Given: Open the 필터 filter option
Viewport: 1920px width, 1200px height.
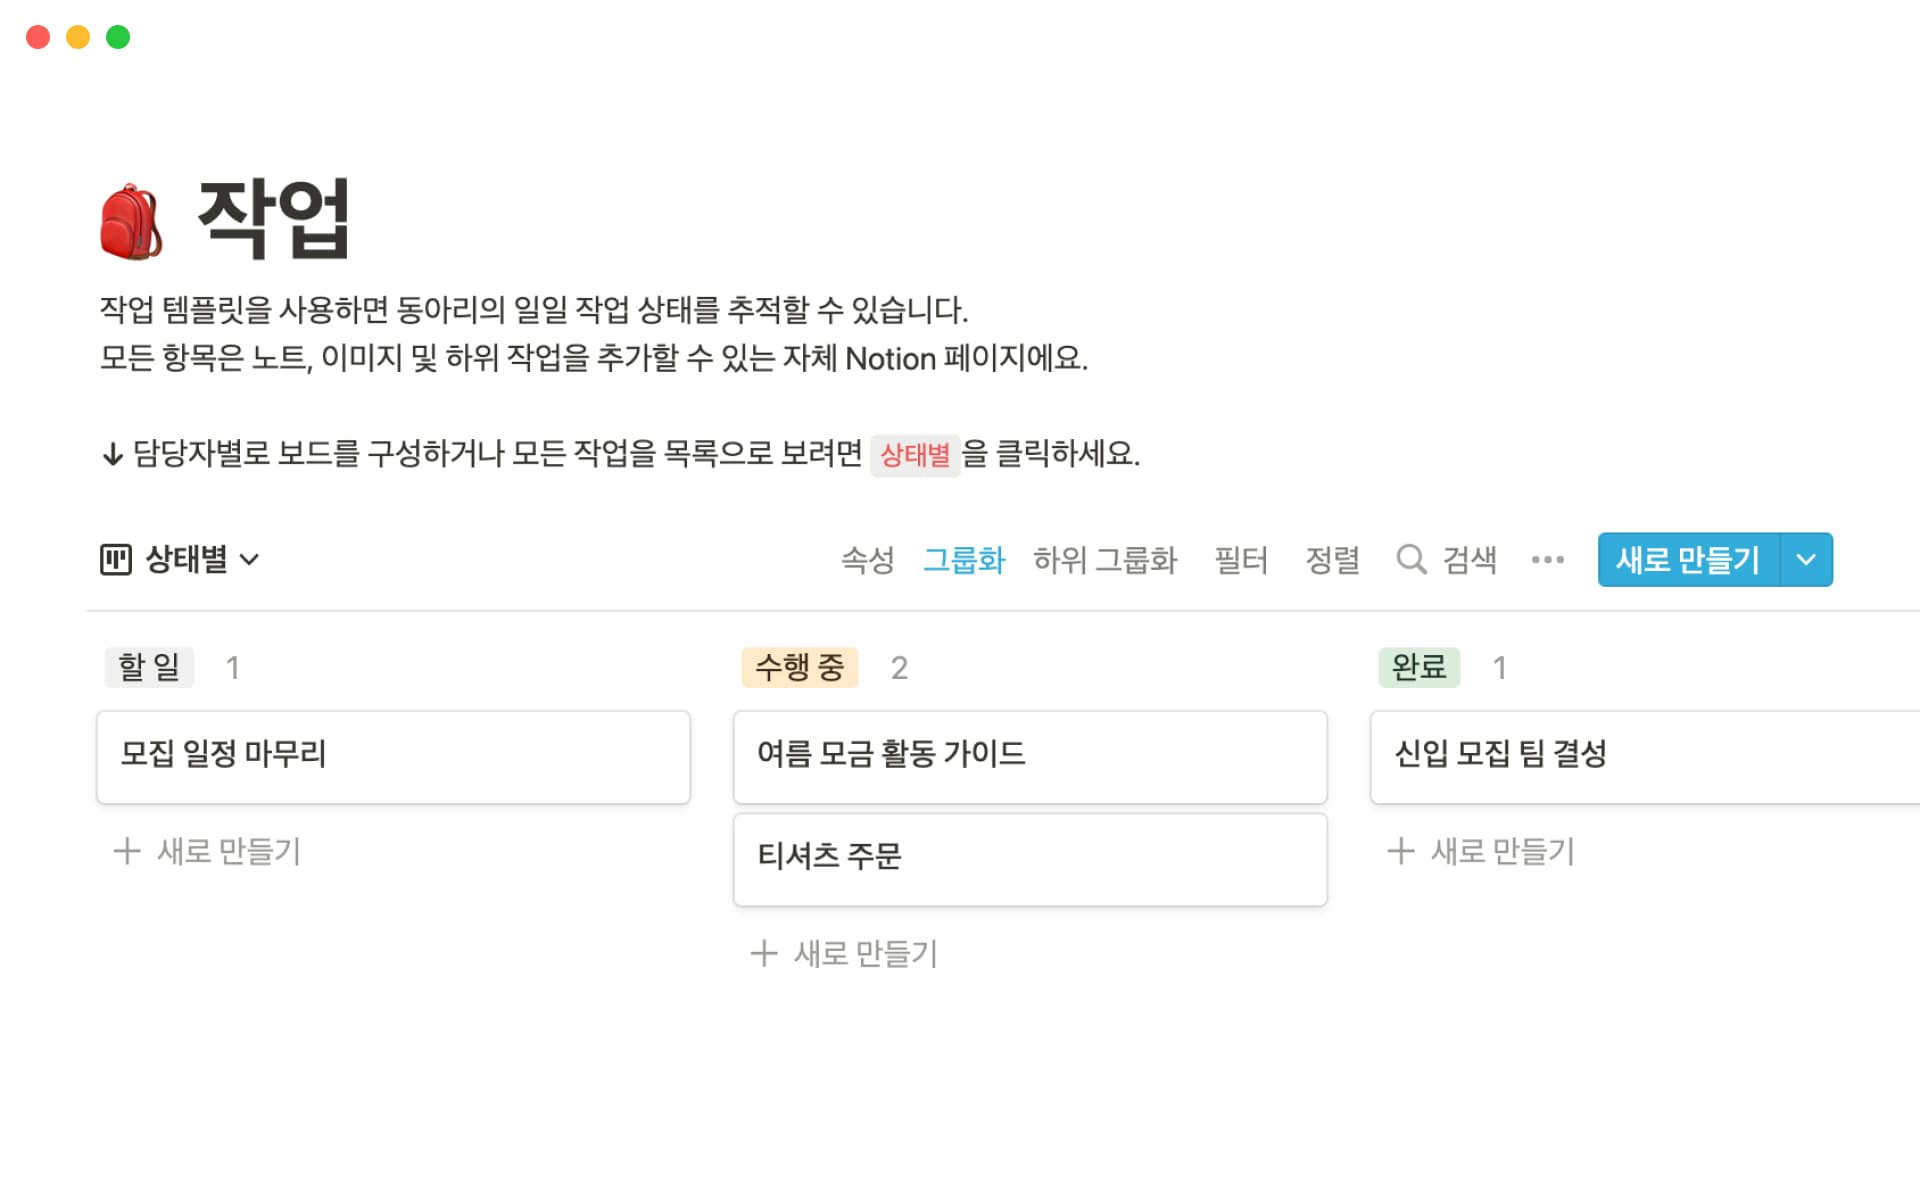Looking at the screenshot, I should pyautogui.click(x=1240, y=559).
